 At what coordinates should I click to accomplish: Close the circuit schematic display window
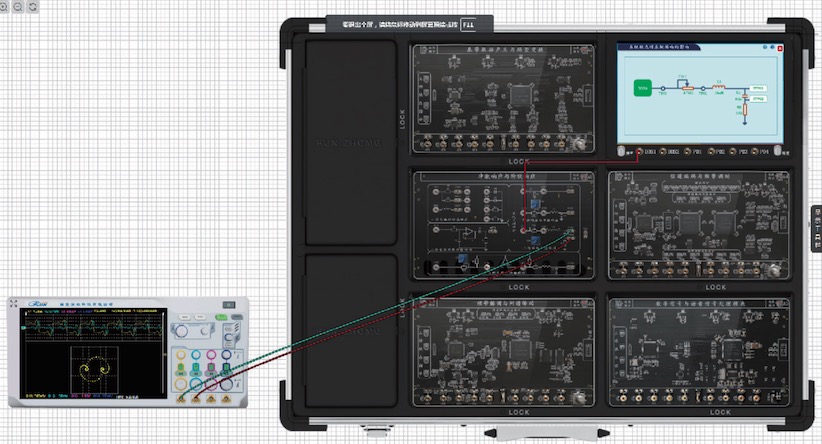(781, 47)
